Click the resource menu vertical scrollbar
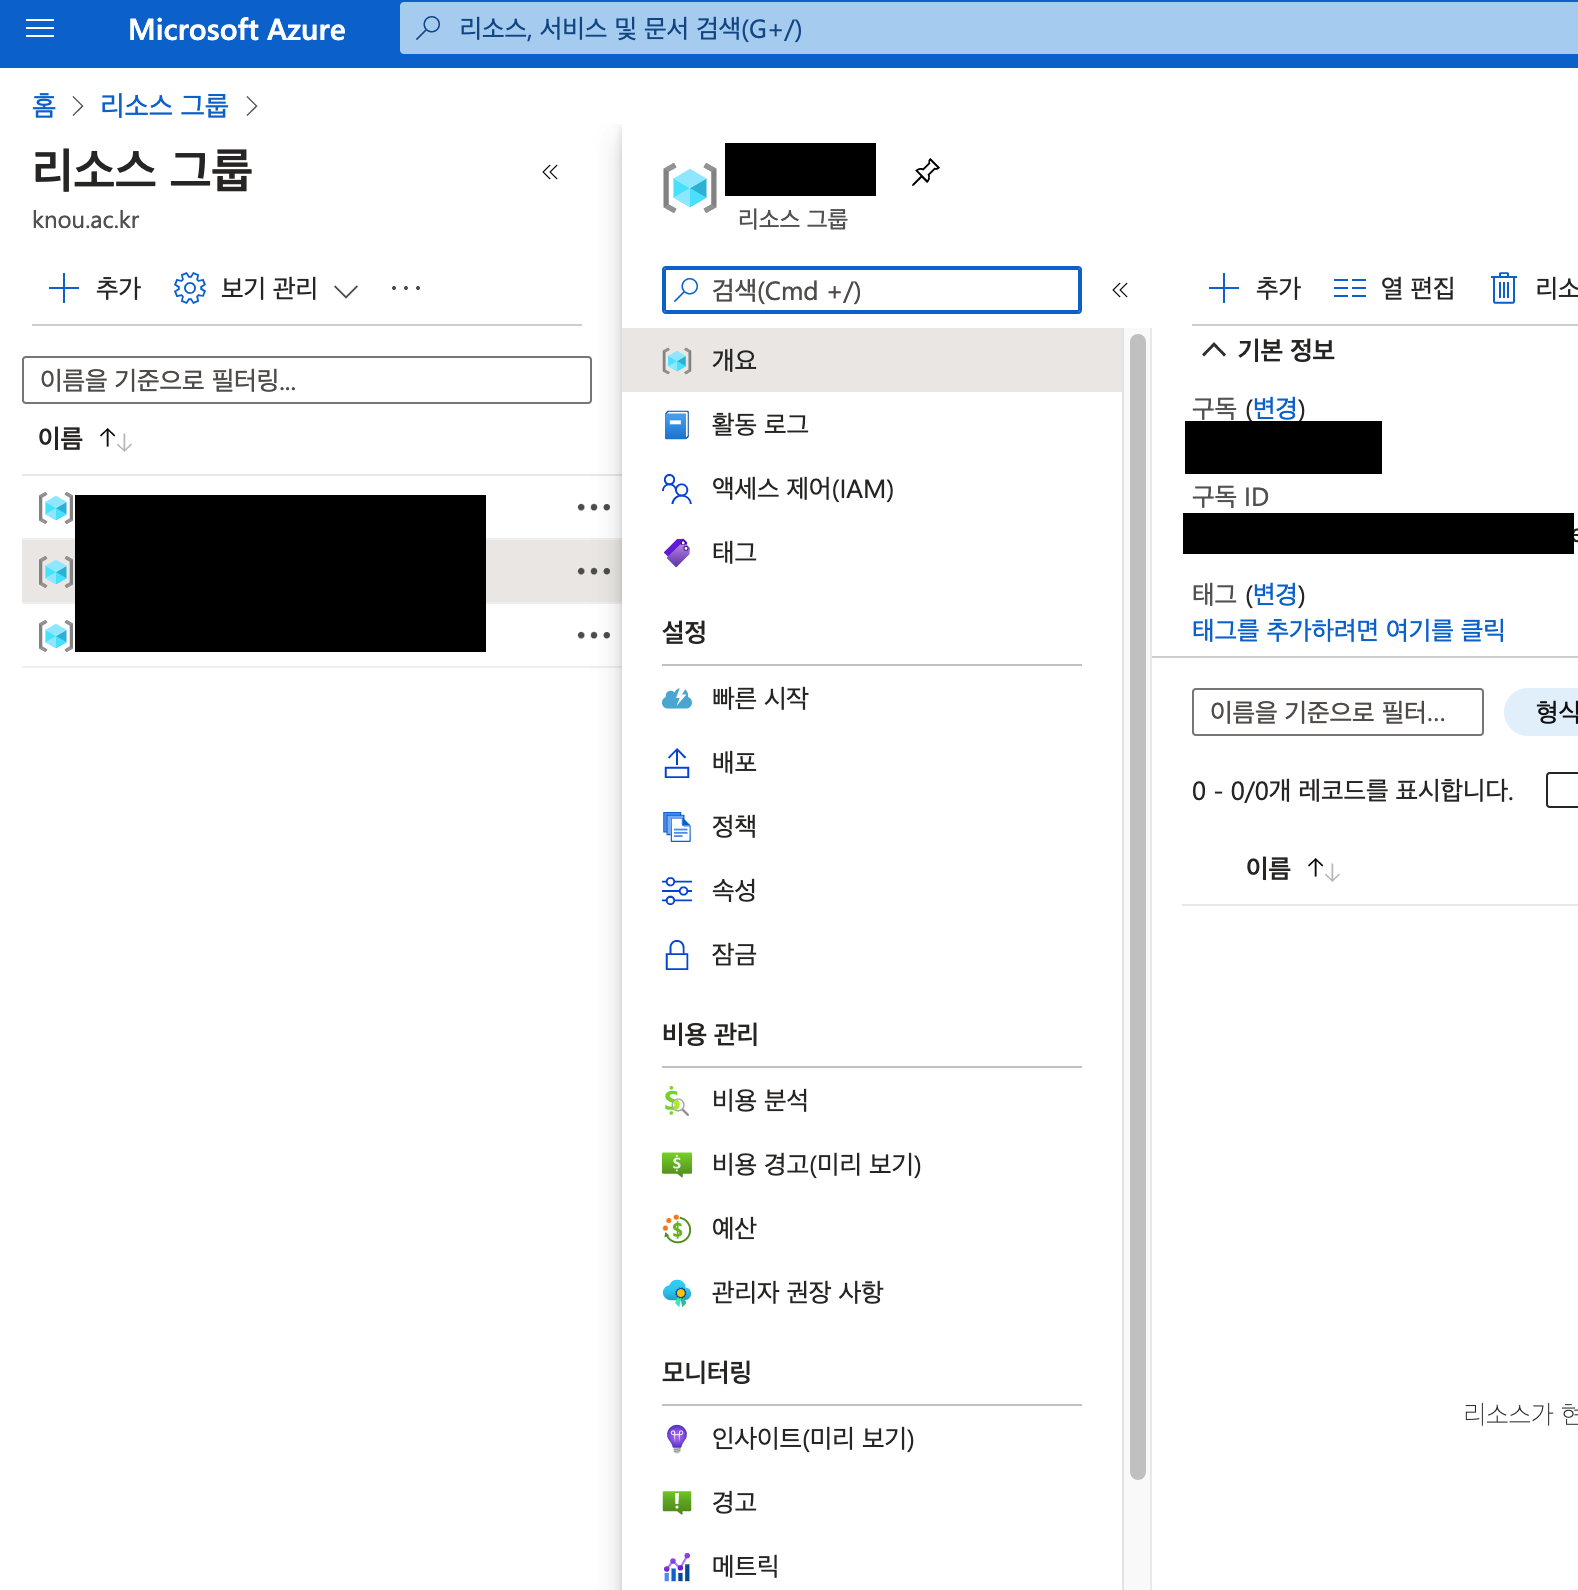The image size is (1578, 1590). 1137,906
